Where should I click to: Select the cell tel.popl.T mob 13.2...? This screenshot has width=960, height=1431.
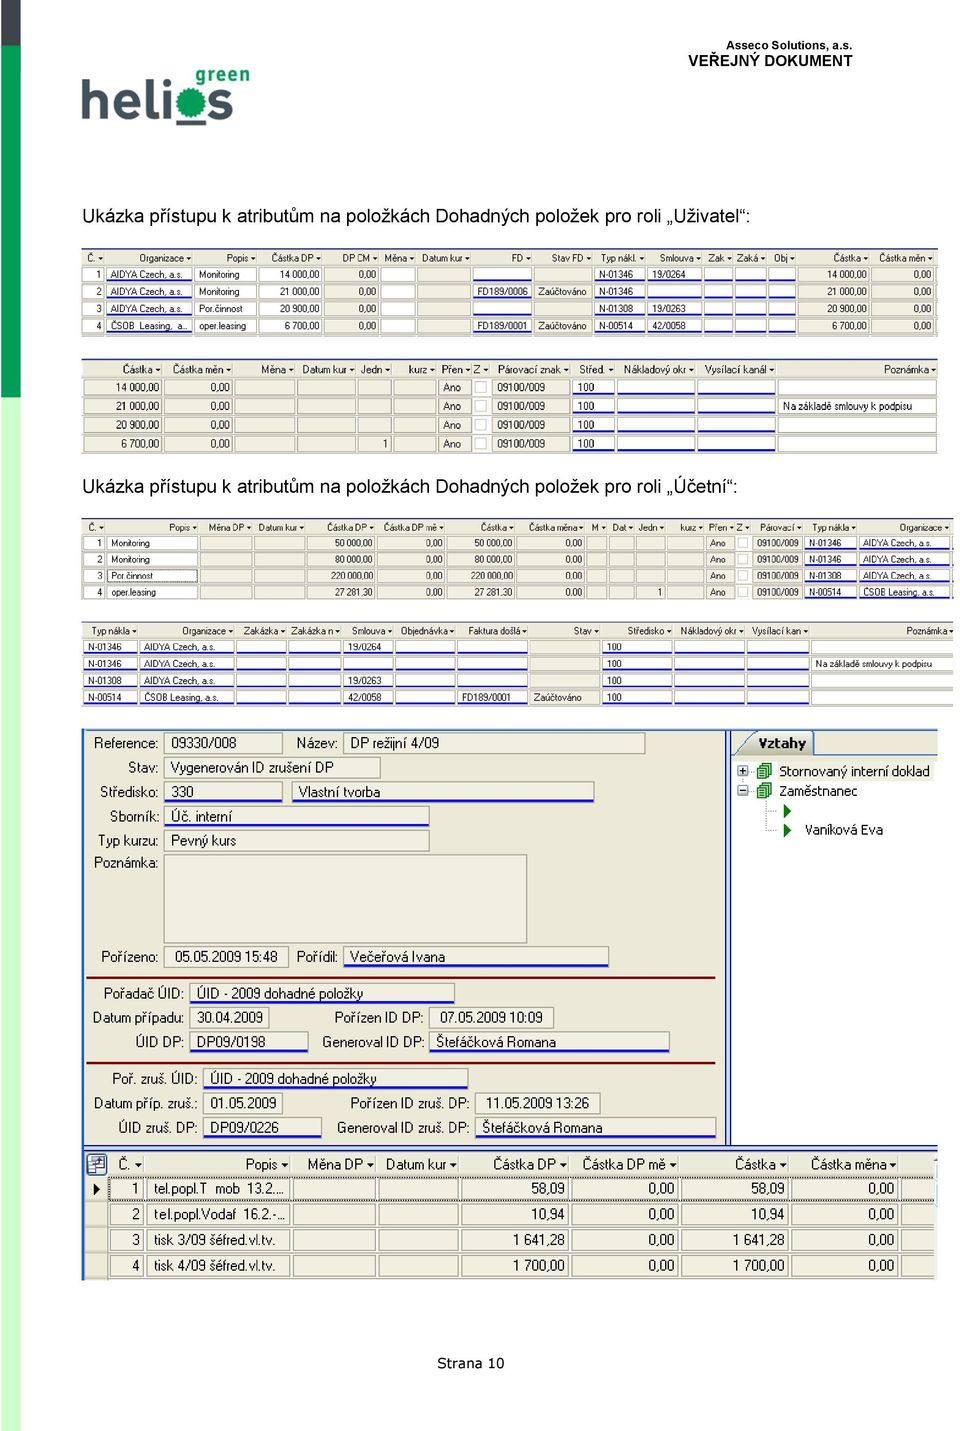coord(219,1189)
